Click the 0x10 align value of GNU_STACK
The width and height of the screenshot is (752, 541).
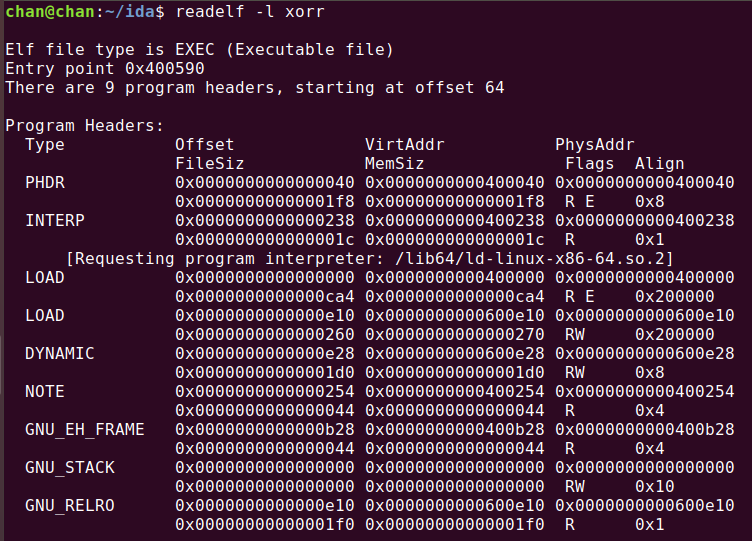655,486
